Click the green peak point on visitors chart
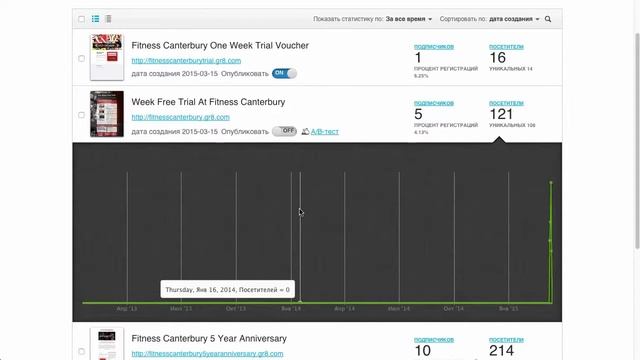 (x=551, y=182)
